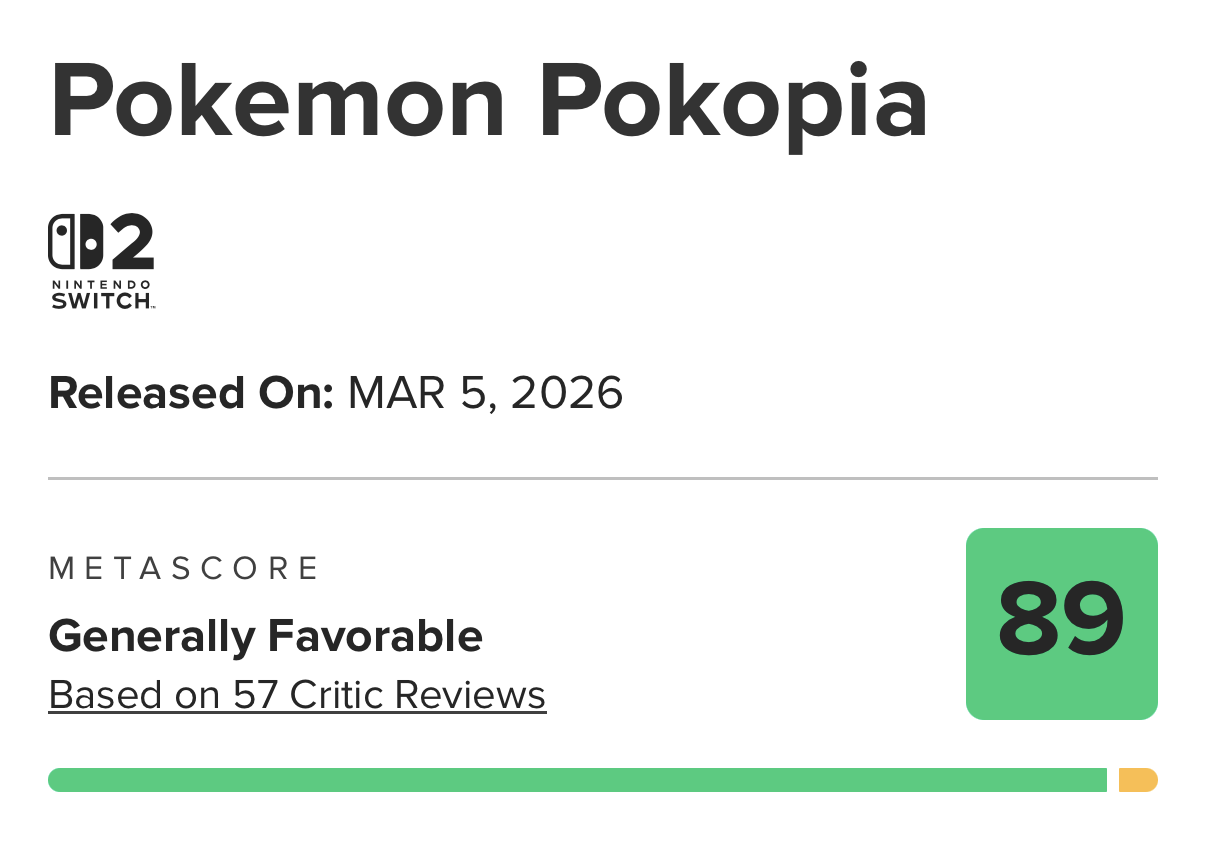1206x849 pixels.
Task: Click the release year "2026"
Action: (x=567, y=393)
